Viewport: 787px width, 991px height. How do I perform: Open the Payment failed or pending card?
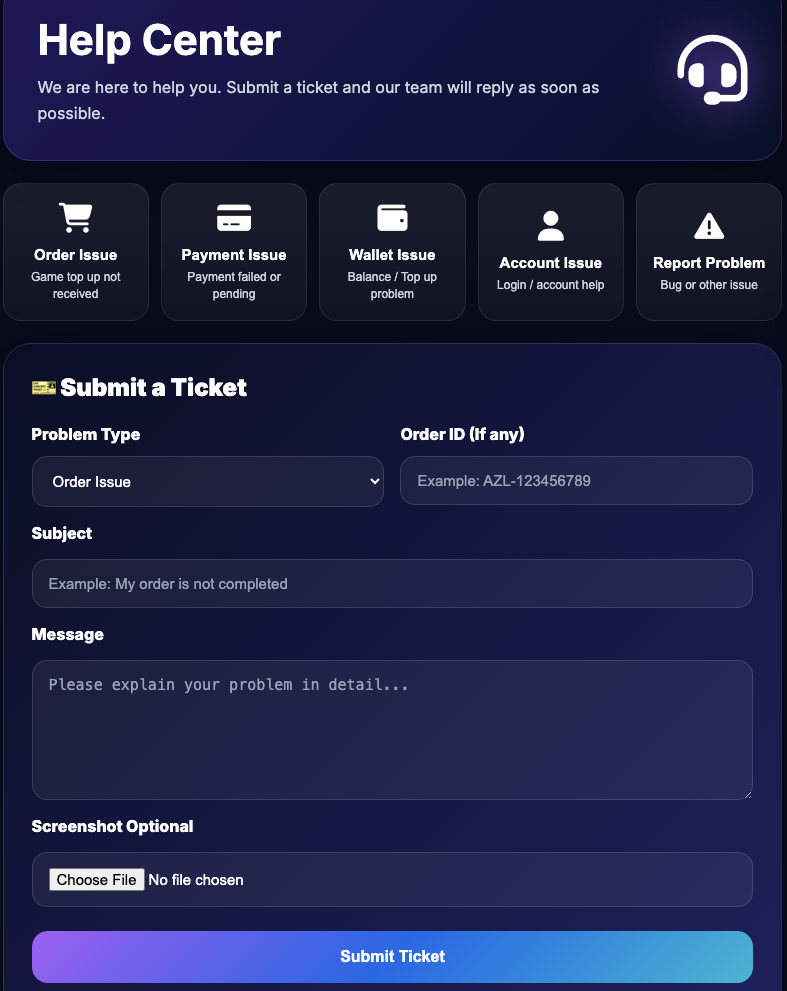[234, 252]
